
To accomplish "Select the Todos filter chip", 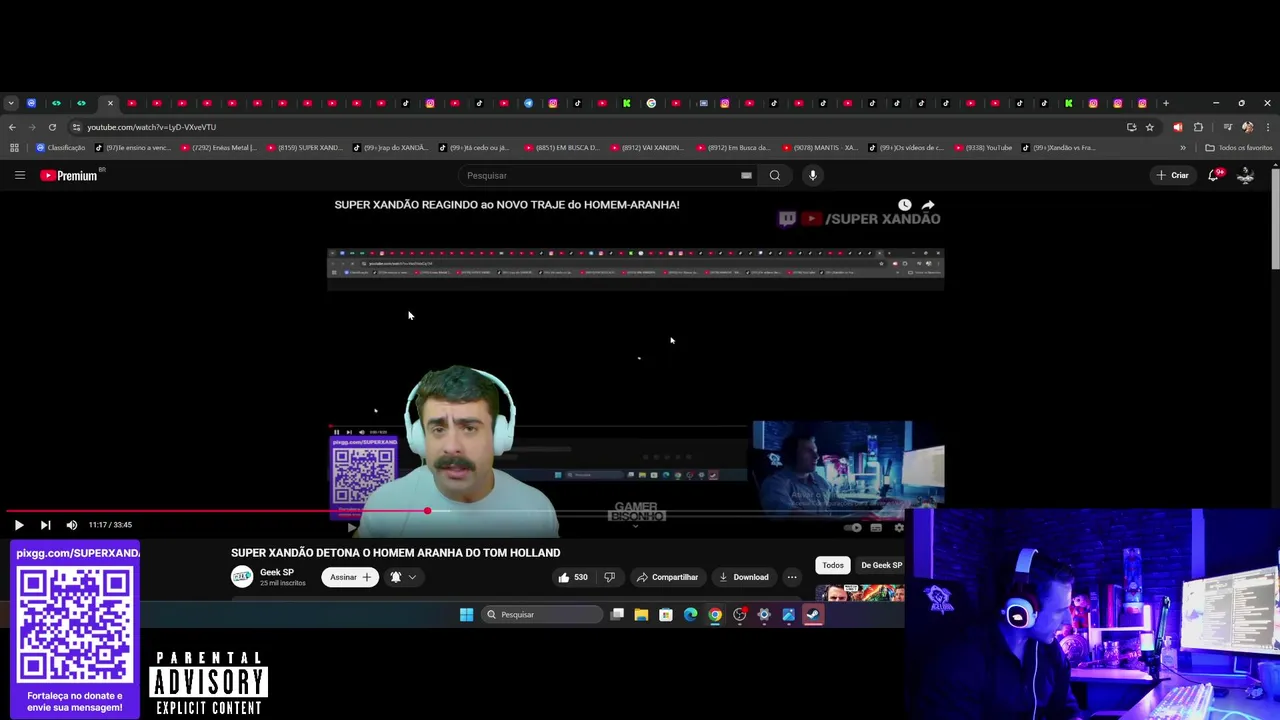I will tap(833, 565).
